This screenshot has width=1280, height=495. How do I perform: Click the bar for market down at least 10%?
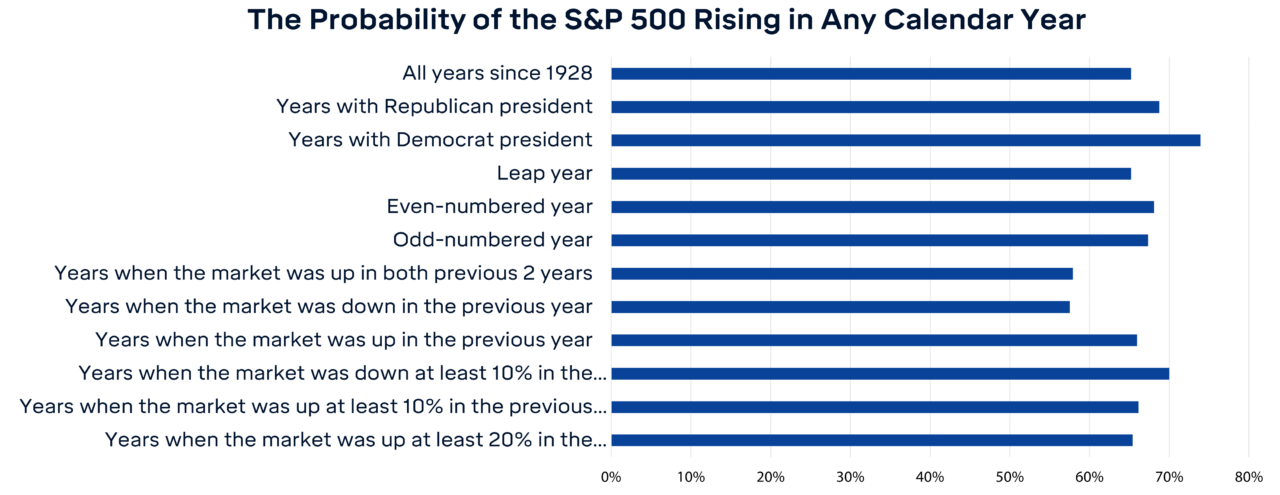889,373
